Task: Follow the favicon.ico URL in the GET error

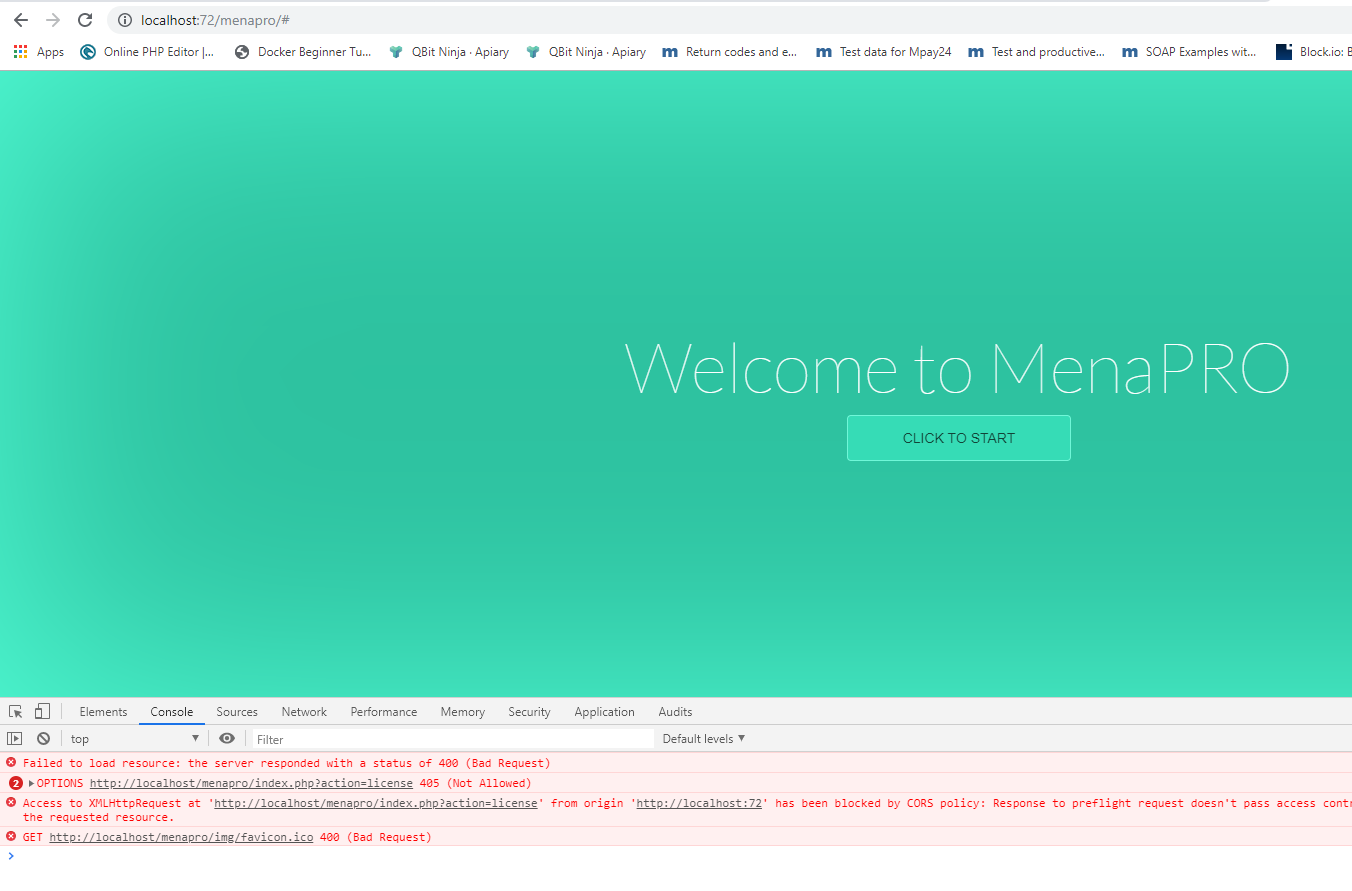Action: tap(181, 837)
